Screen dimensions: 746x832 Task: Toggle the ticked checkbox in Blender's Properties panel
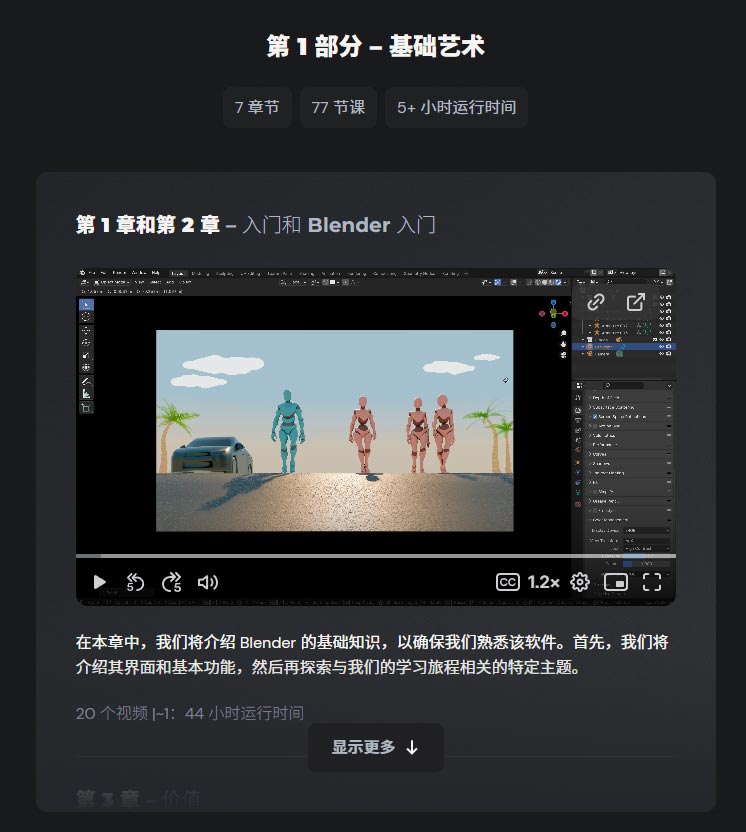click(595, 417)
